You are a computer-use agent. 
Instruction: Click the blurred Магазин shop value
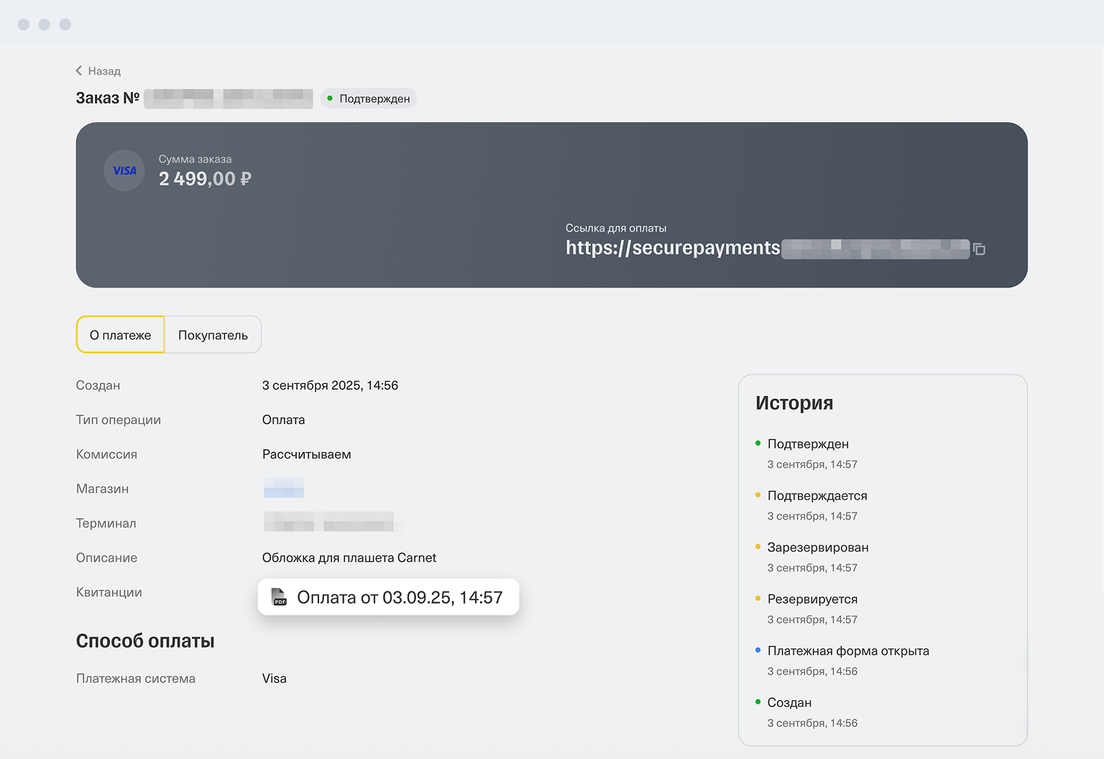coord(284,489)
